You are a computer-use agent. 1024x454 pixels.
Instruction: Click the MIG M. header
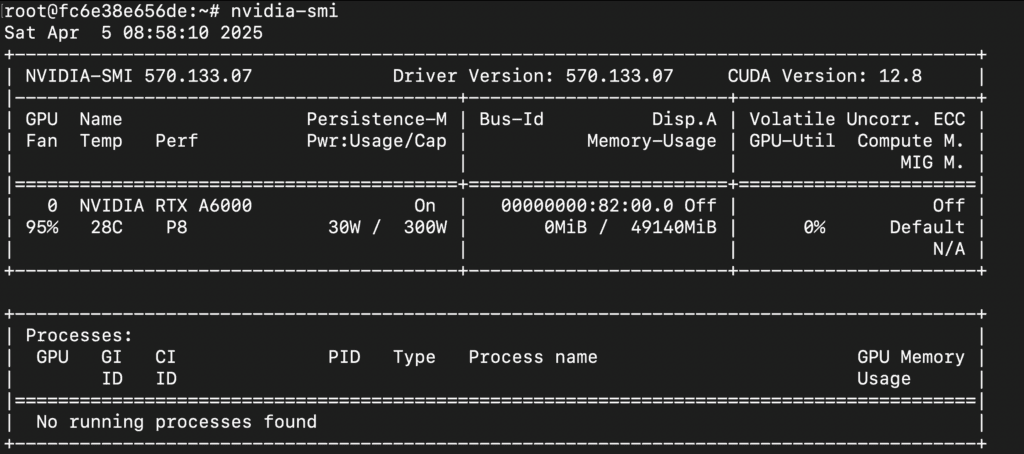(933, 162)
